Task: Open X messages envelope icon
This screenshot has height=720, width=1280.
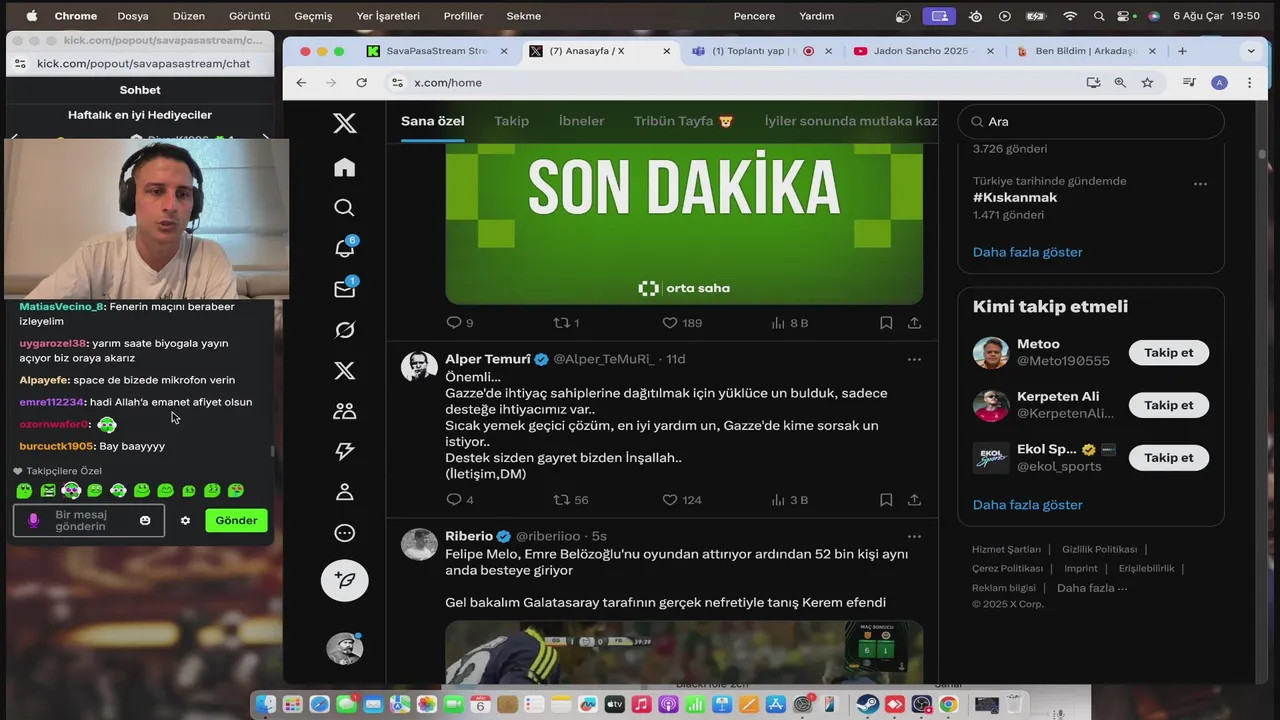Action: coord(344,289)
